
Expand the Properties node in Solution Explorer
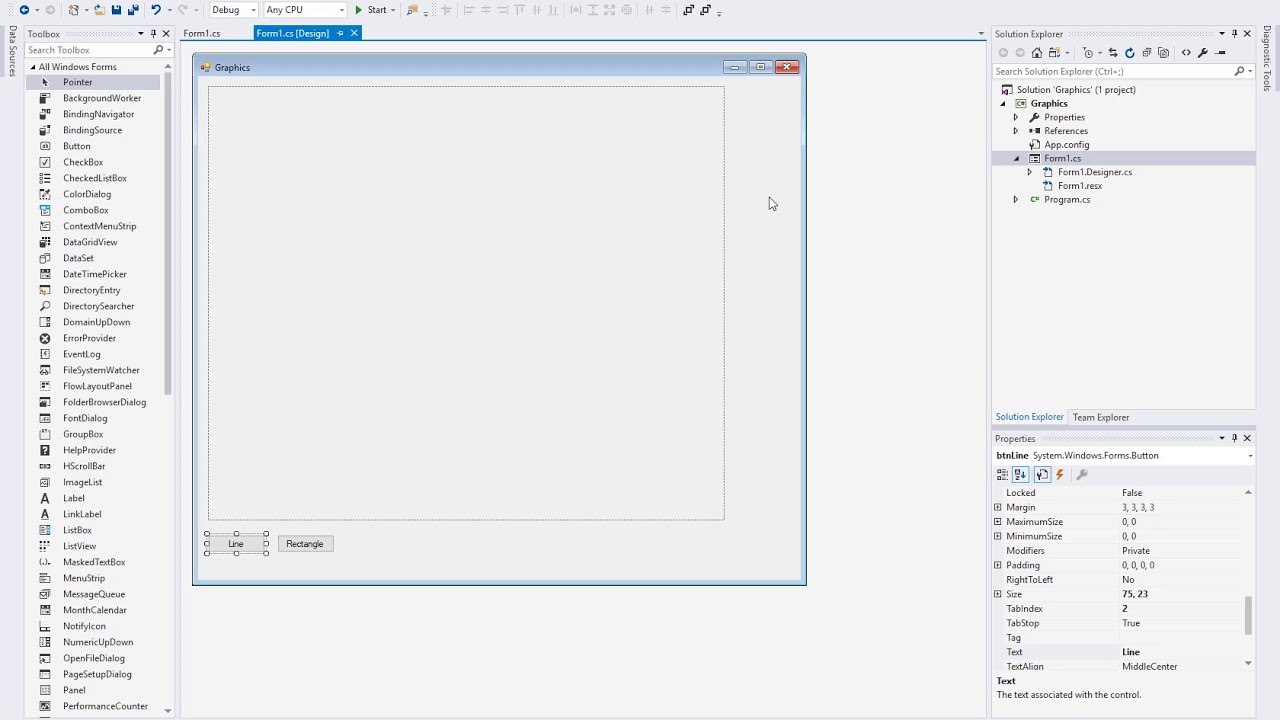pos(1016,117)
